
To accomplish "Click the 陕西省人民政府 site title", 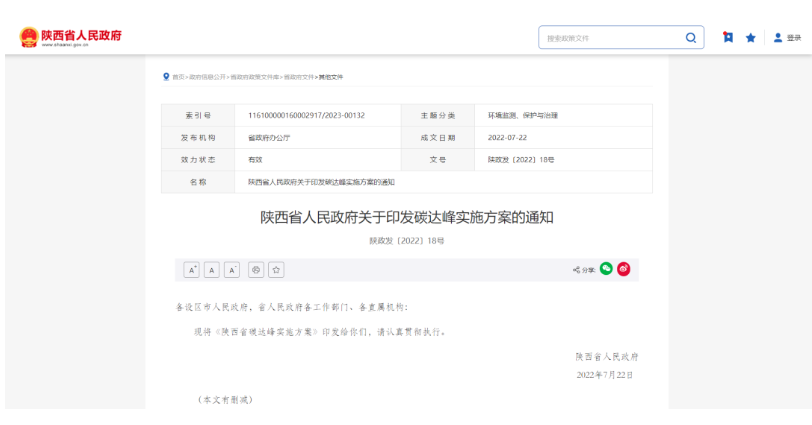I will coord(82,35).
